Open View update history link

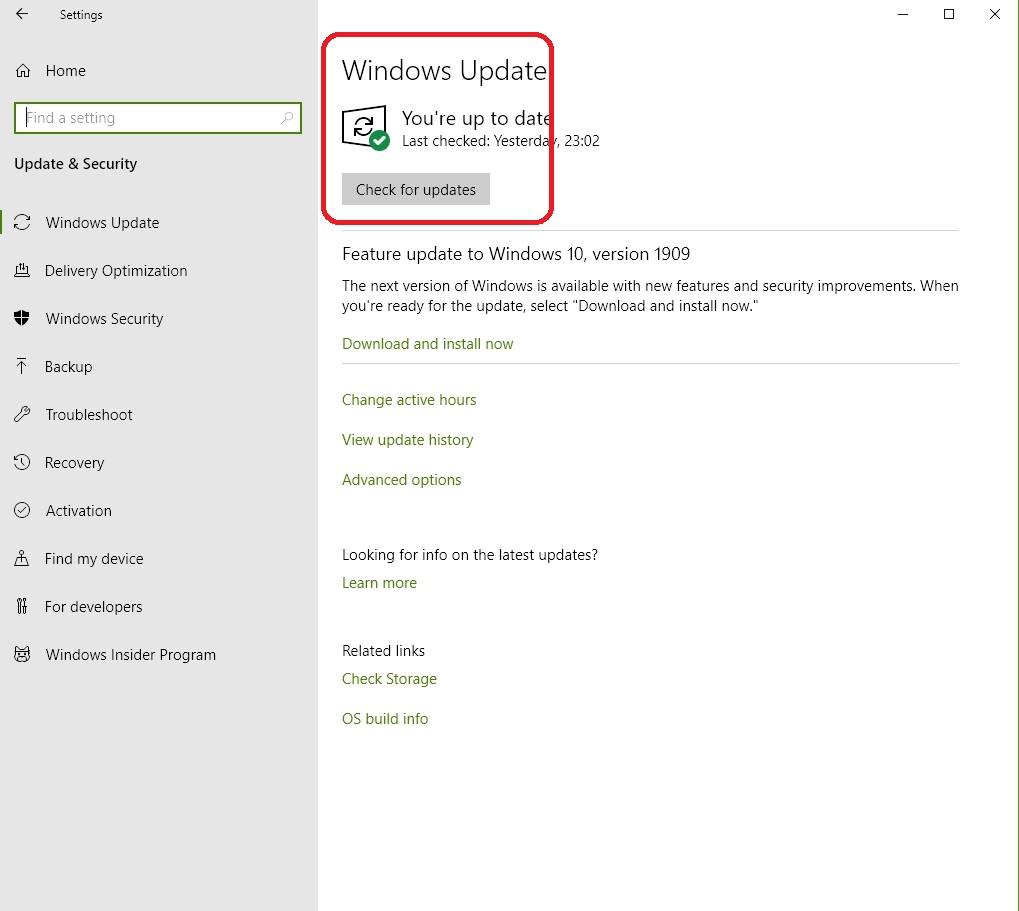pyautogui.click(x=407, y=440)
